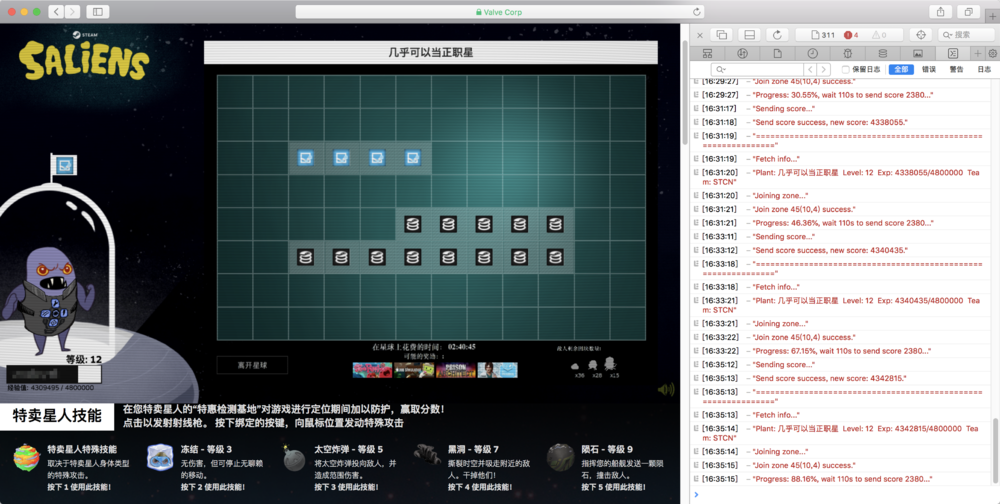Open the Timelines clock tab icon

click(812, 53)
